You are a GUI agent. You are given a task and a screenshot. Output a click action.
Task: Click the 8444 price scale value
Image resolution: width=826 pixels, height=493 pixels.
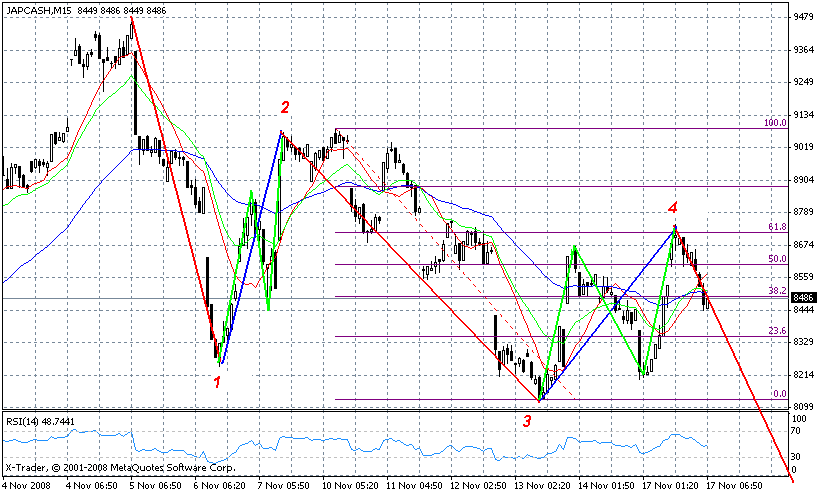803,310
